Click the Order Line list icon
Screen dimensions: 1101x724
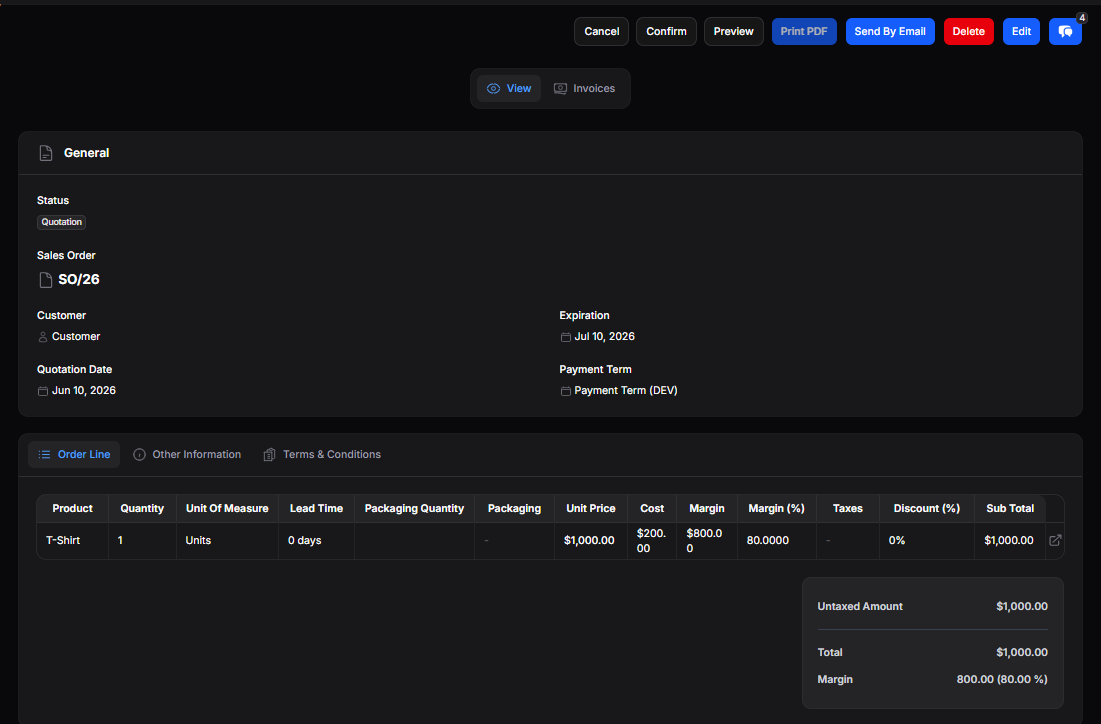44,454
